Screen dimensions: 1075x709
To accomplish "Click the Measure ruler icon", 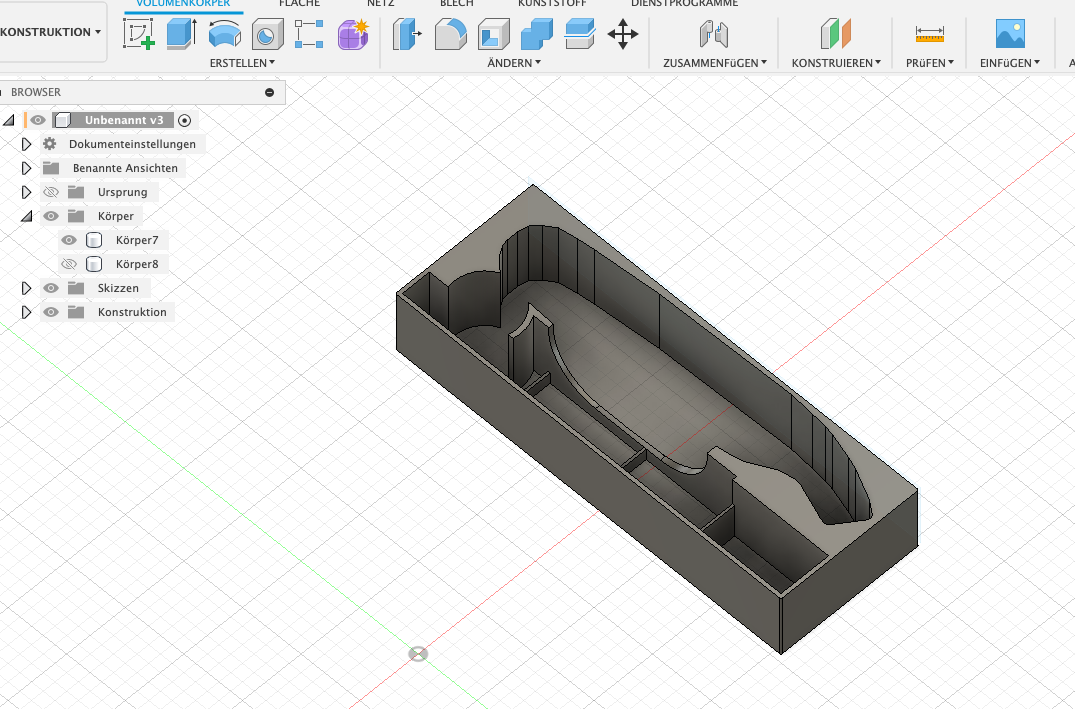I will (929, 34).
